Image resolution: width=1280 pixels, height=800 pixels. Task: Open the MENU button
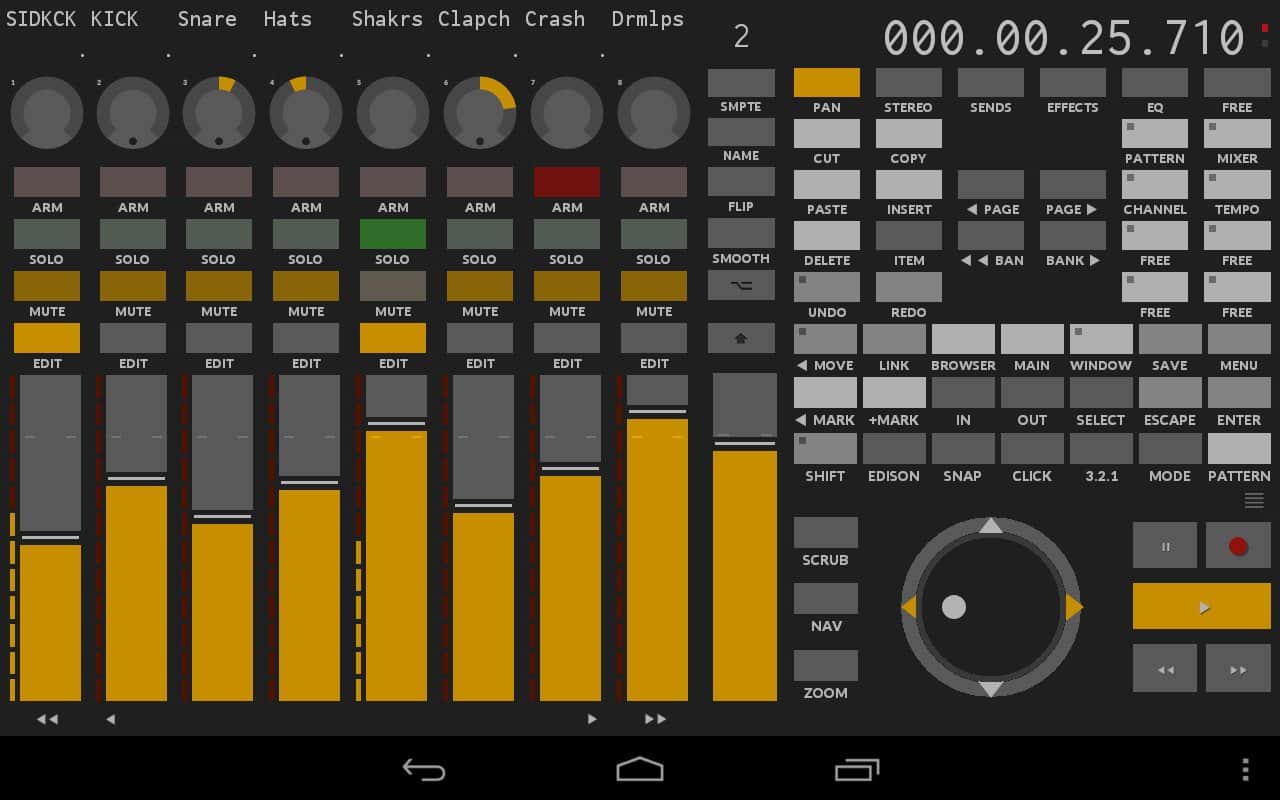coord(1238,340)
